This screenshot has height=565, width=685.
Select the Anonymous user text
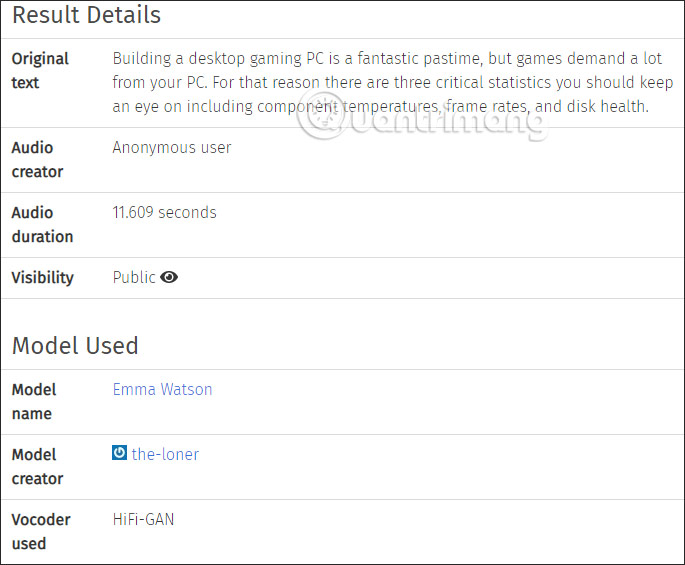pyautogui.click(x=171, y=148)
